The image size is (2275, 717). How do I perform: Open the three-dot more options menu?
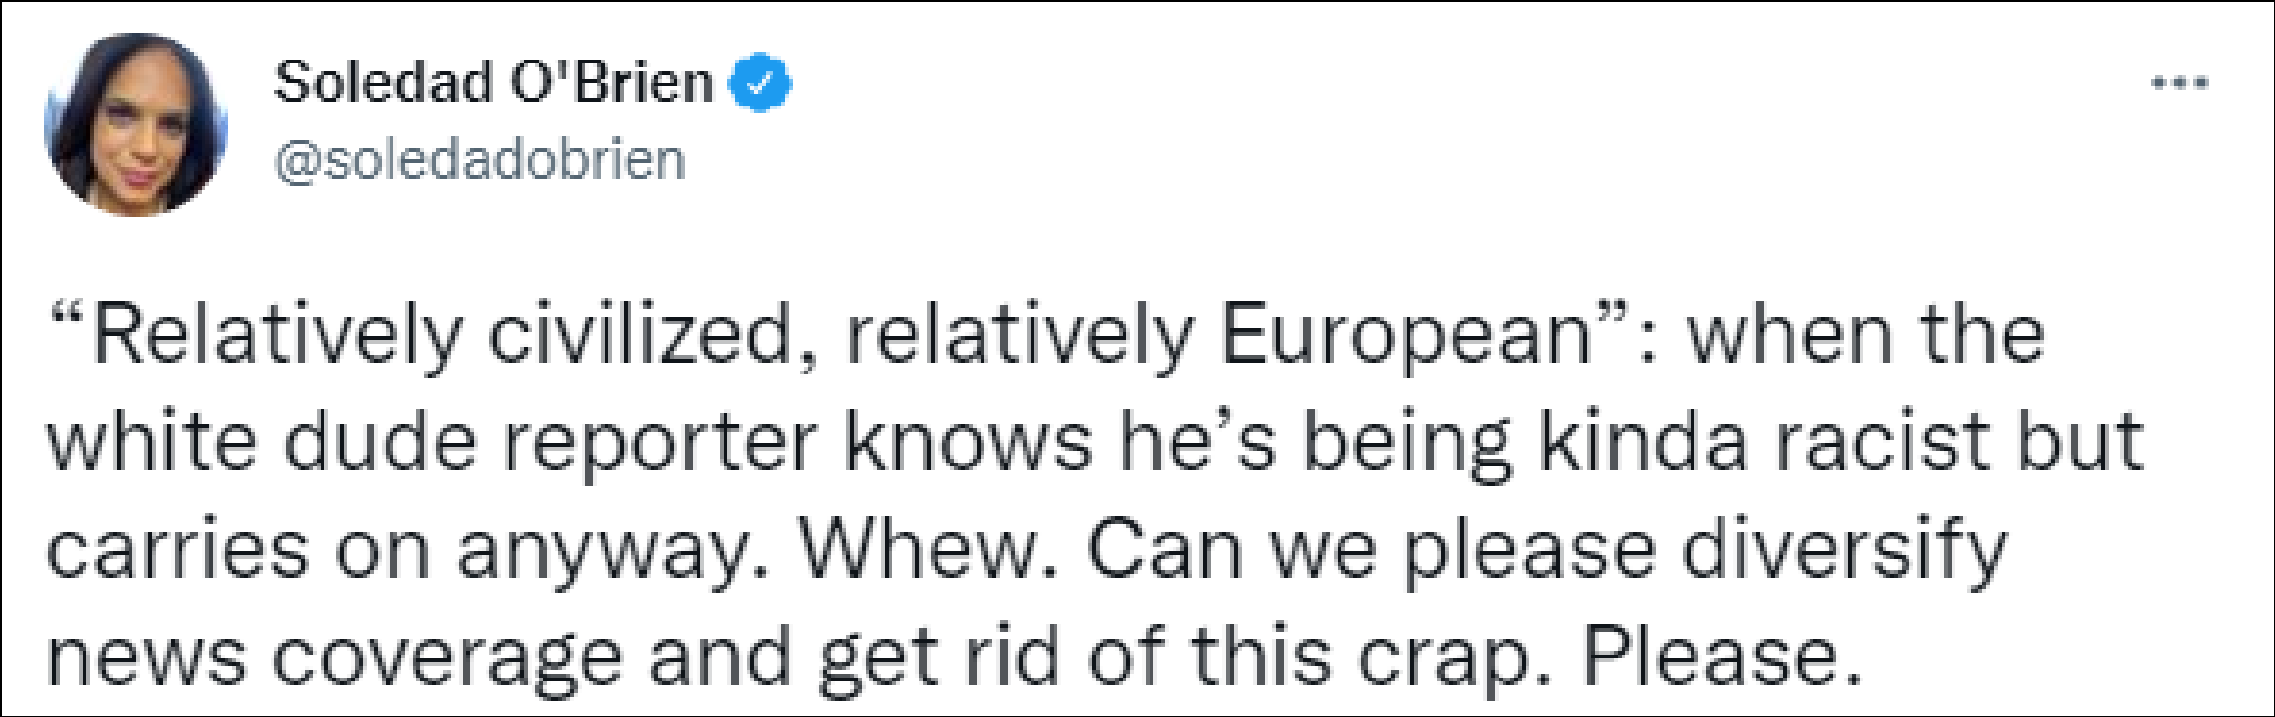coord(2180,83)
